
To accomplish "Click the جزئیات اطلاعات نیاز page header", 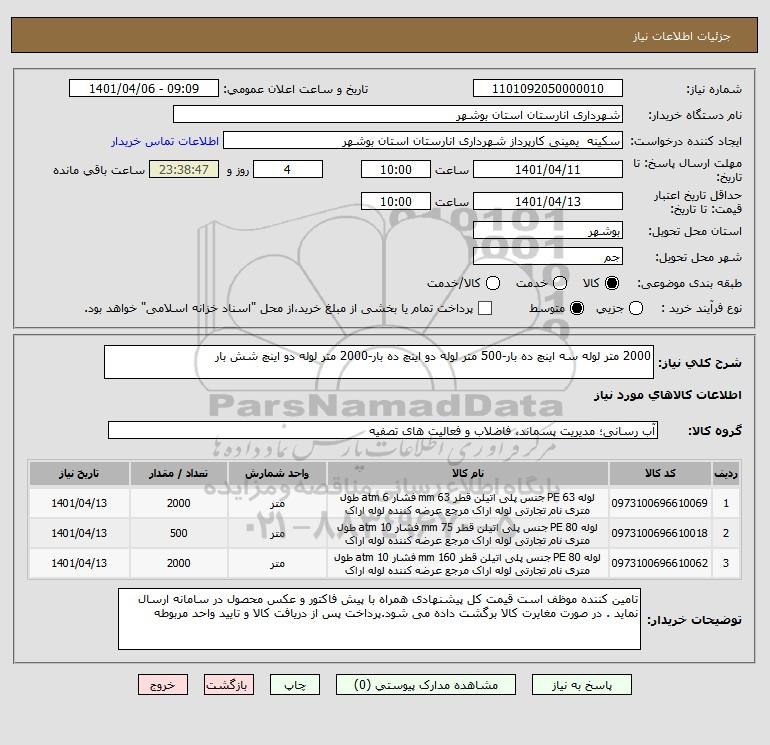I will (x=682, y=37).
